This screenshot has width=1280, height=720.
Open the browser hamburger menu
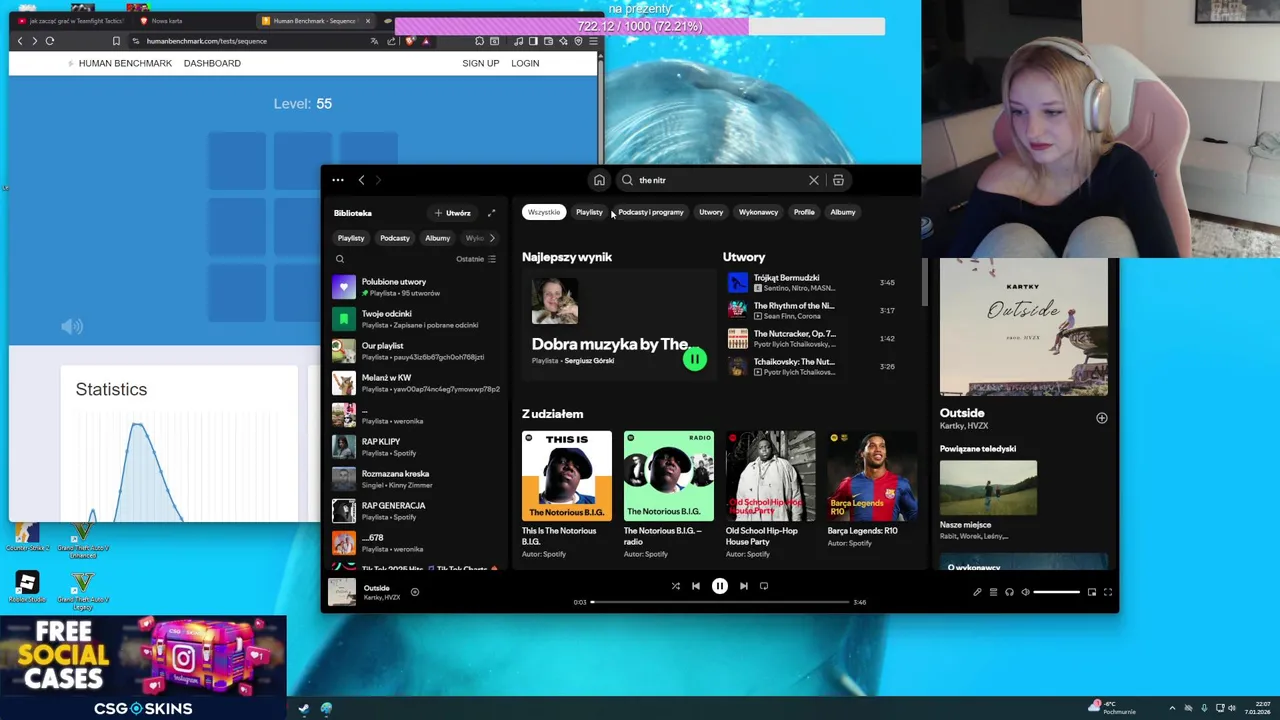coord(593,41)
